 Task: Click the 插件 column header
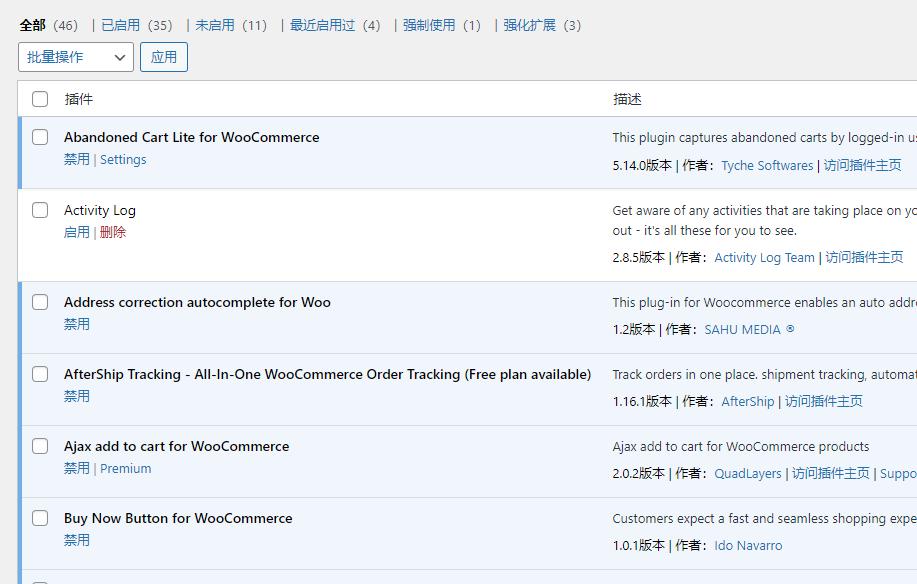[x=78, y=99]
